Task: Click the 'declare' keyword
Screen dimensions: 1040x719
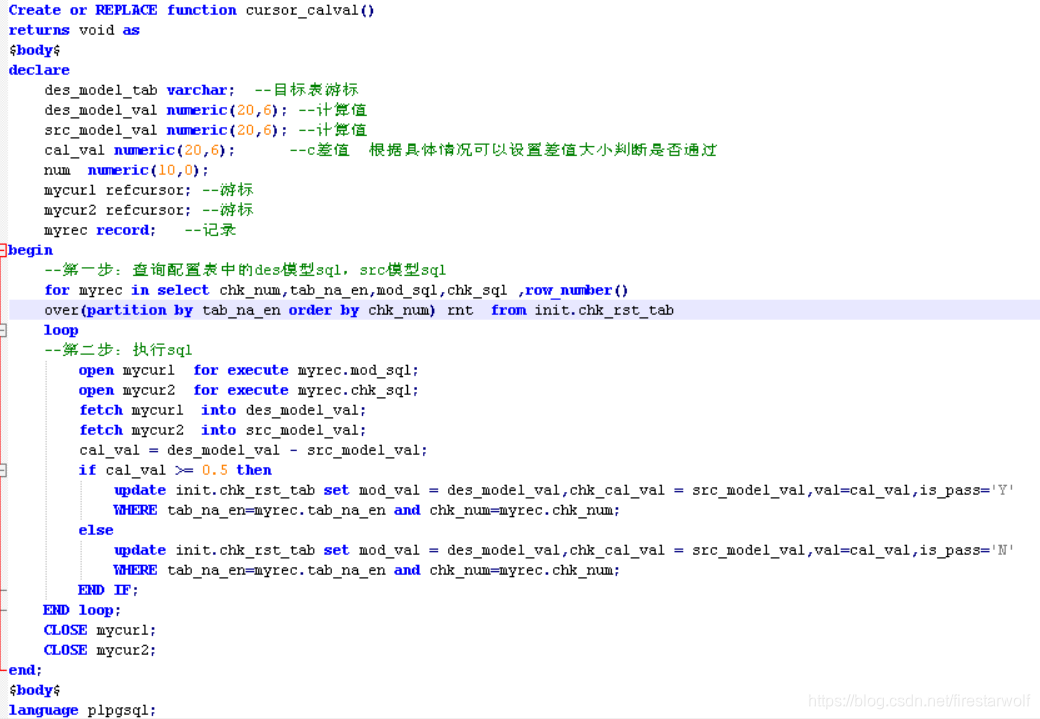Action: (x=39, y=70)
